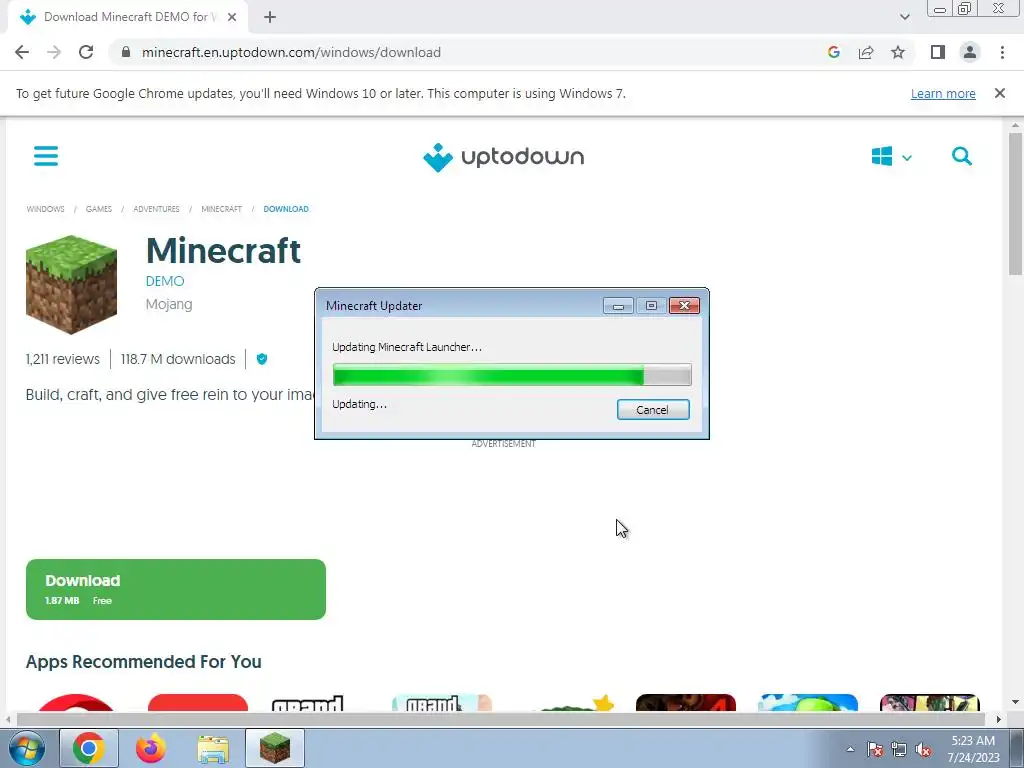Open the Windows Start menu
The width and height of the screenshot is (1024, 768).
click(x=26, y=748)
